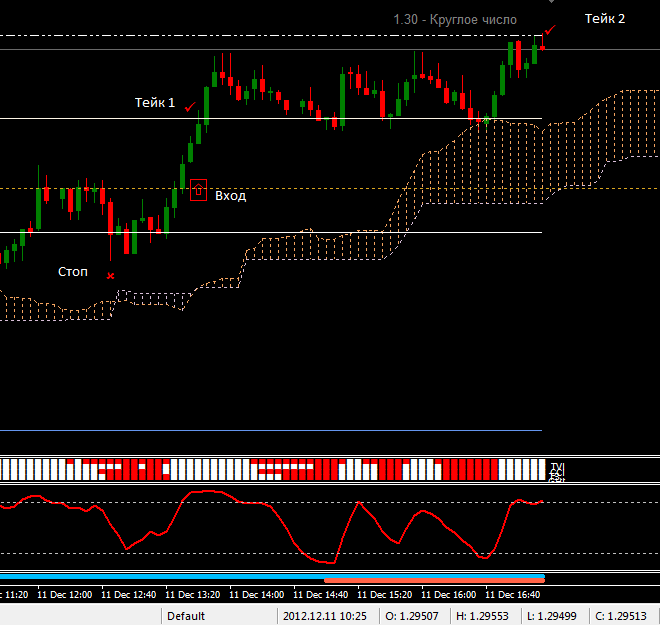Select the orange dashed horizontal line at entry level

point(330,189)
